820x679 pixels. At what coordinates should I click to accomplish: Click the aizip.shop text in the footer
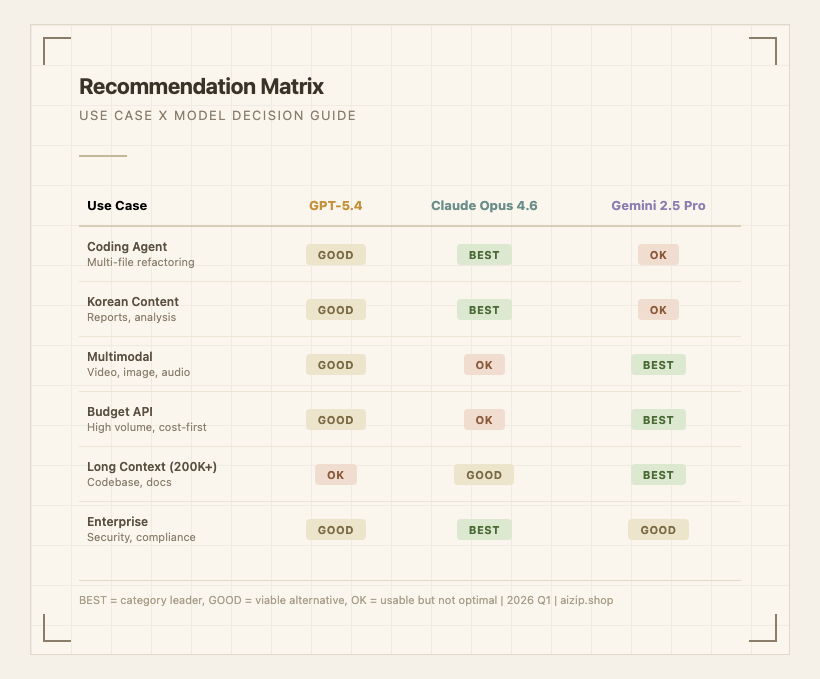point(586,600)
